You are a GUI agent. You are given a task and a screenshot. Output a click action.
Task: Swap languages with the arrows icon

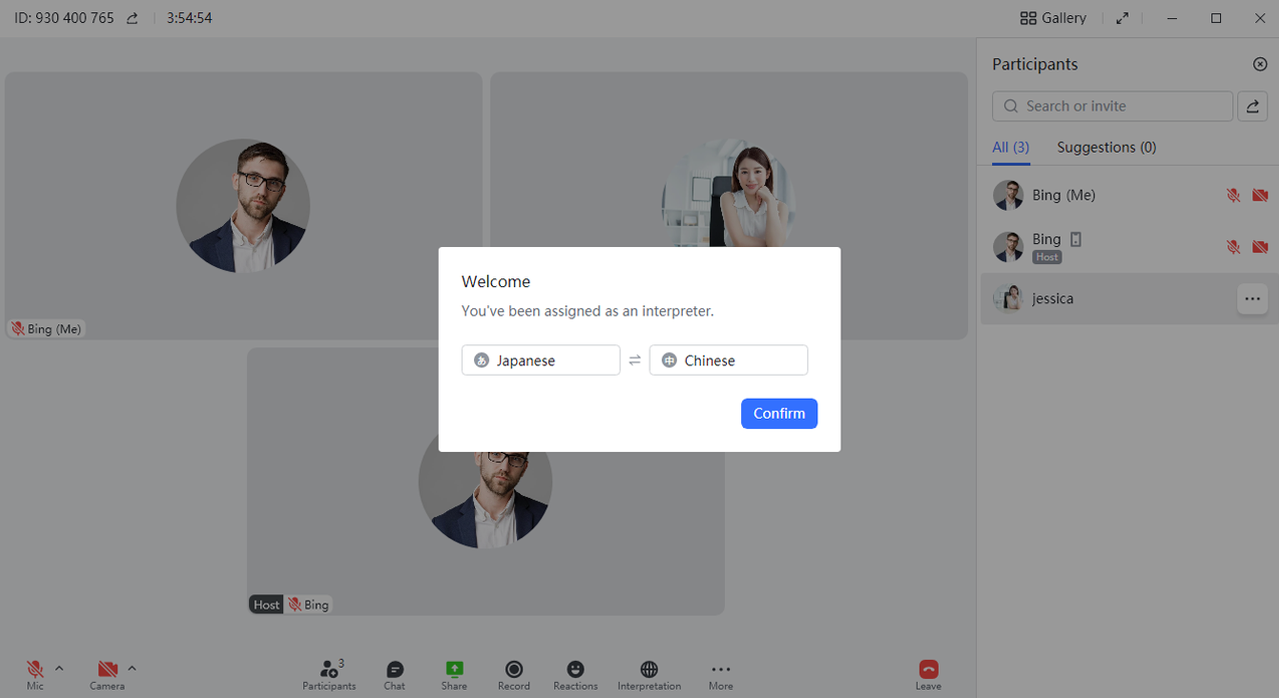pyautogui.click(x=635, y=360)
